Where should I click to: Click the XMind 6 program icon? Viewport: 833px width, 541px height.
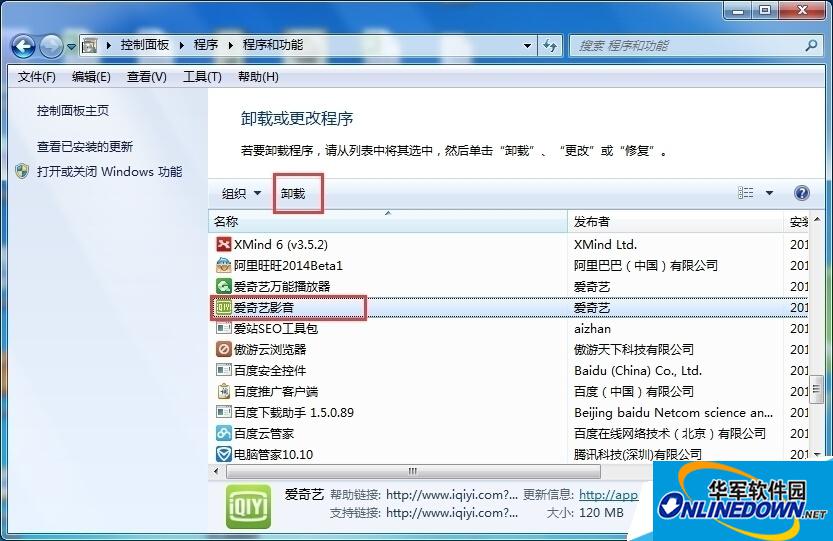pyautogui.click(x=224, y=244)
